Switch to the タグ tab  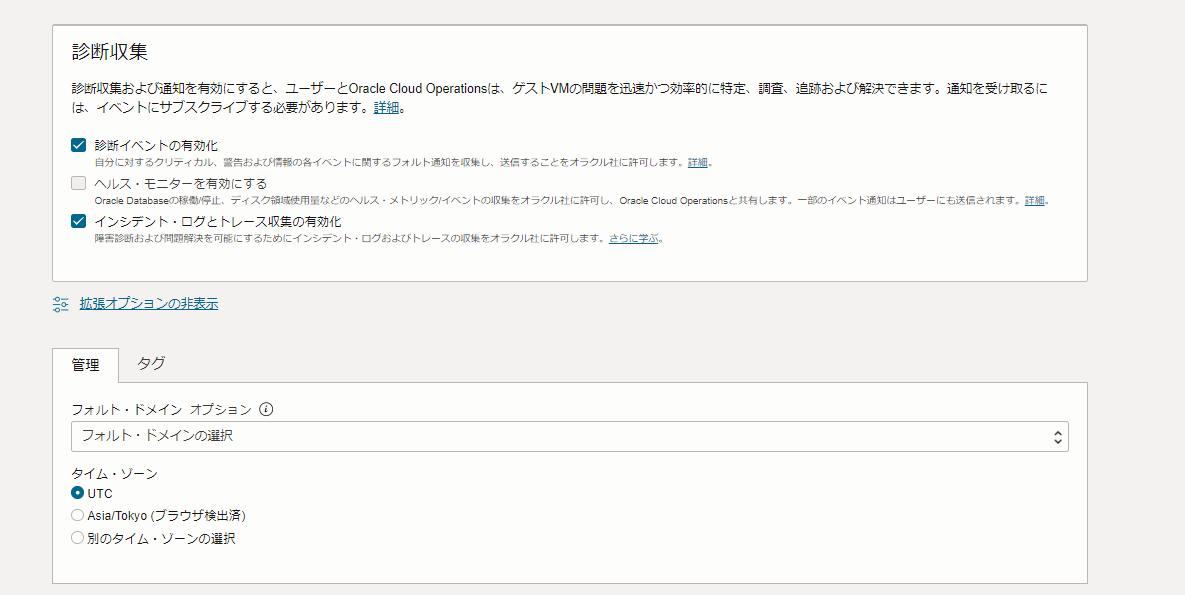click(x=151, y=364)
